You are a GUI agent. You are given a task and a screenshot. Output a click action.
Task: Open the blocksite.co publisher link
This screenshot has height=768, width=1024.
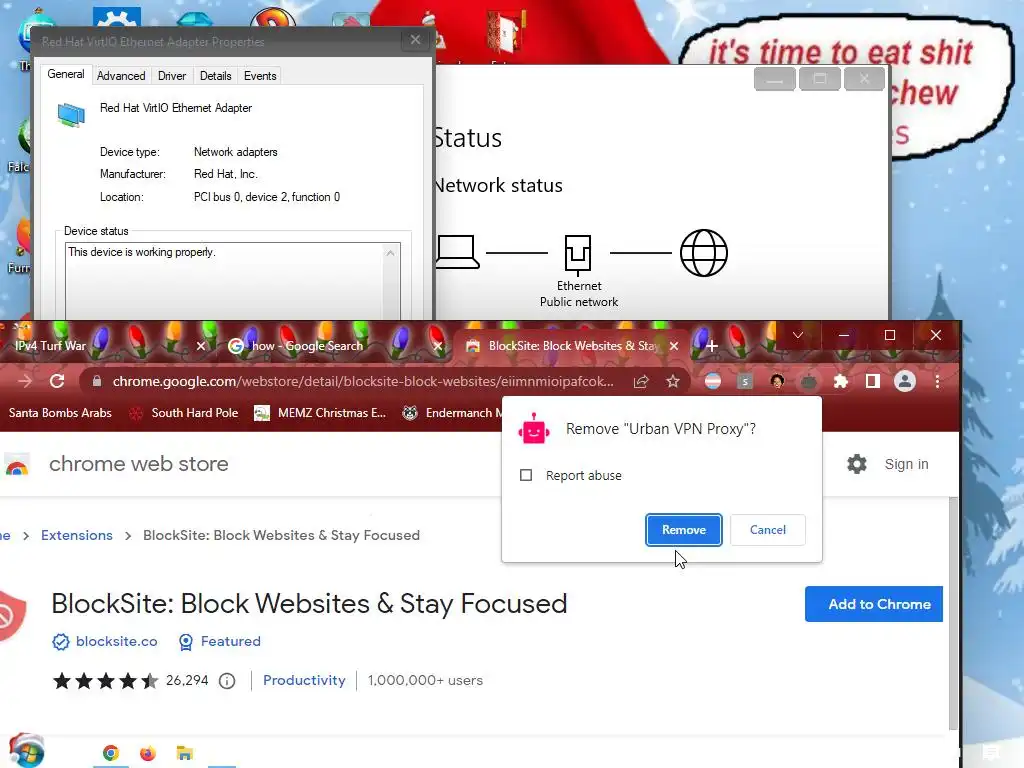tap(116, 641)
